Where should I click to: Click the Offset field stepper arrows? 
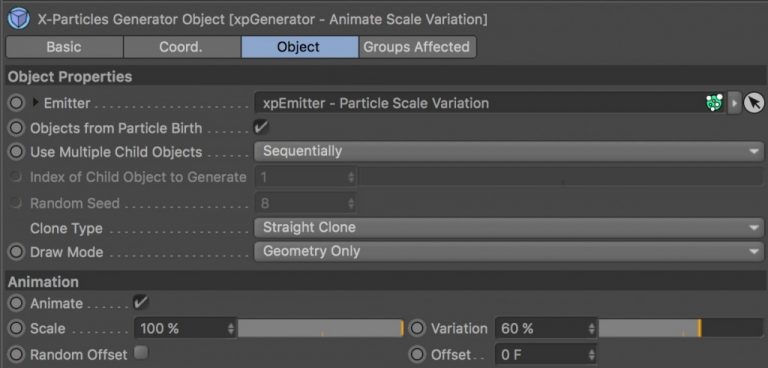[x=592, y=354]
